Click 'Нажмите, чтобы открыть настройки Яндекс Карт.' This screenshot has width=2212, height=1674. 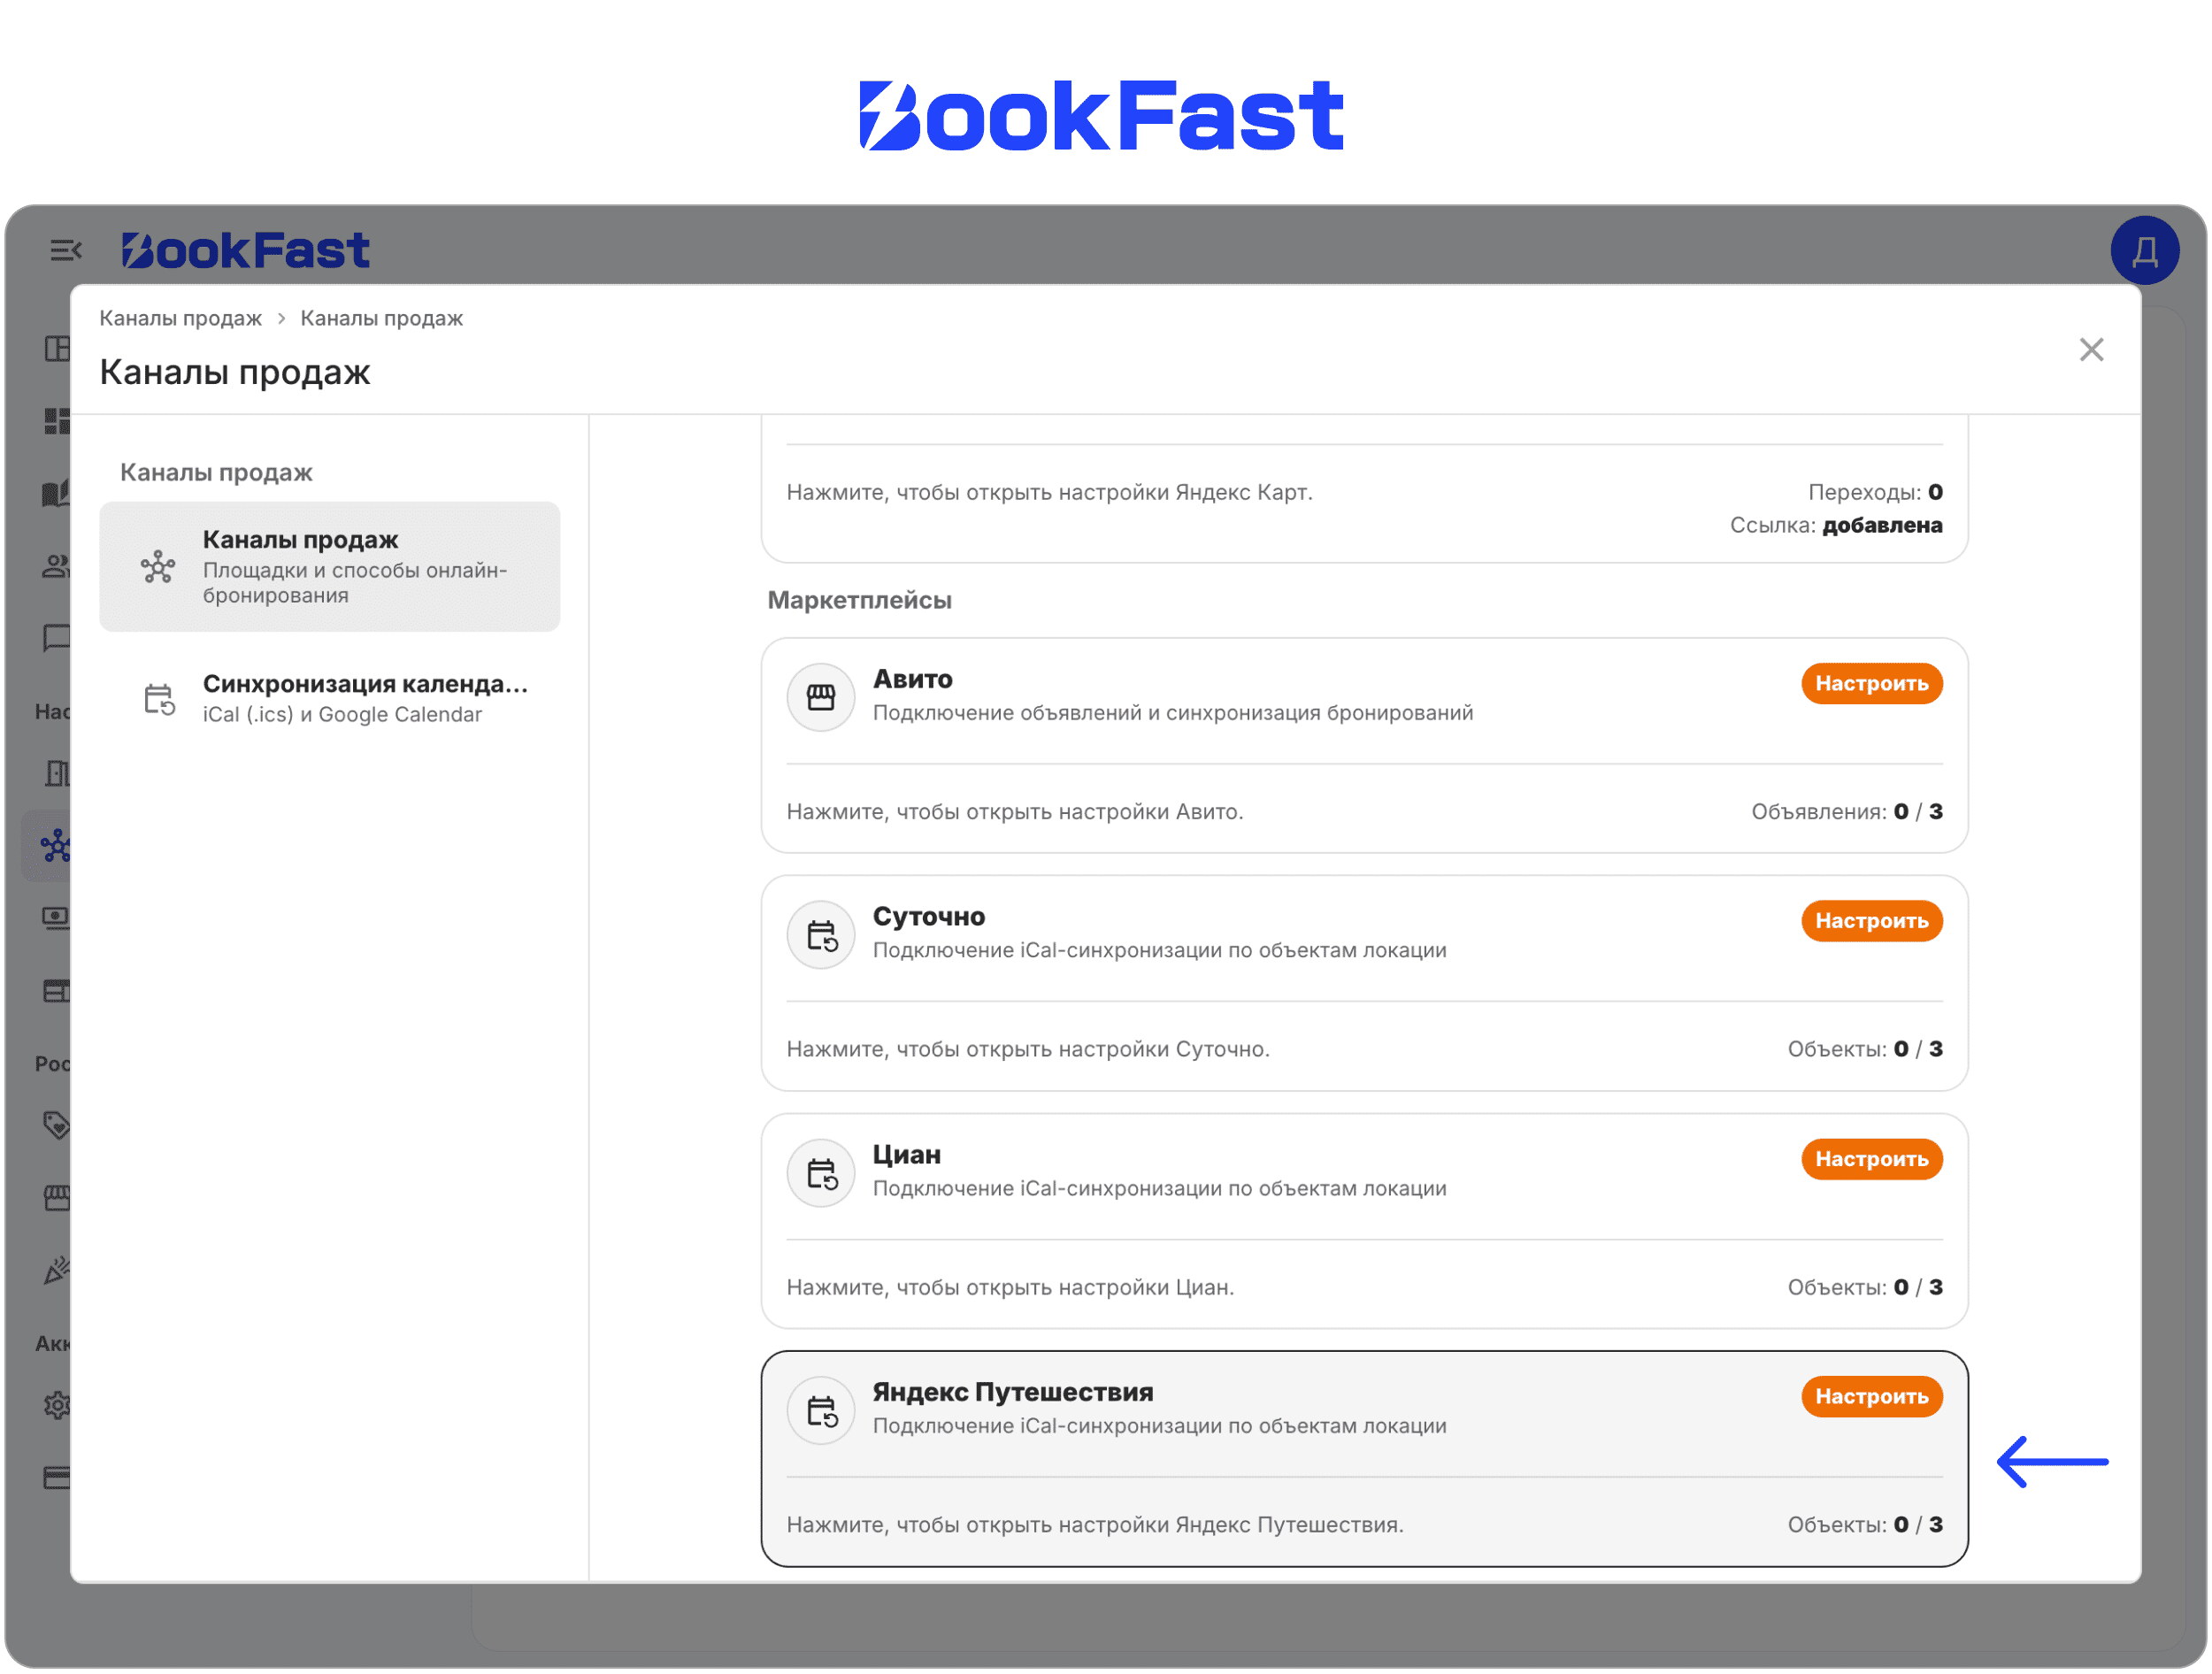coord(1049,492)
